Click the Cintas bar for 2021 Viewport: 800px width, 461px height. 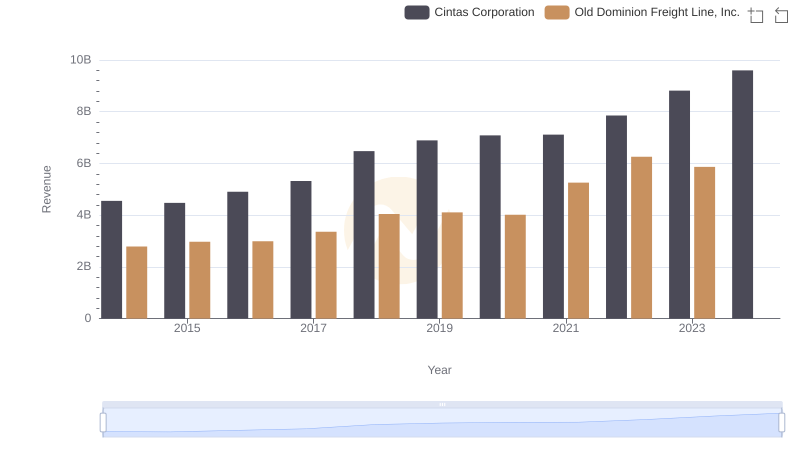pyautogui.click(x=554, y=226)
